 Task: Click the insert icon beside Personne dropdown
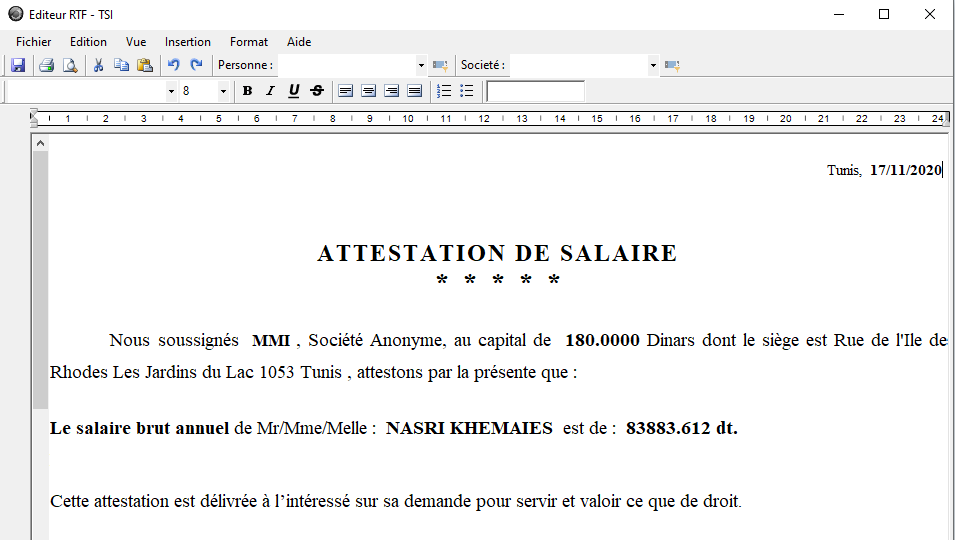(x=440, y=65)
